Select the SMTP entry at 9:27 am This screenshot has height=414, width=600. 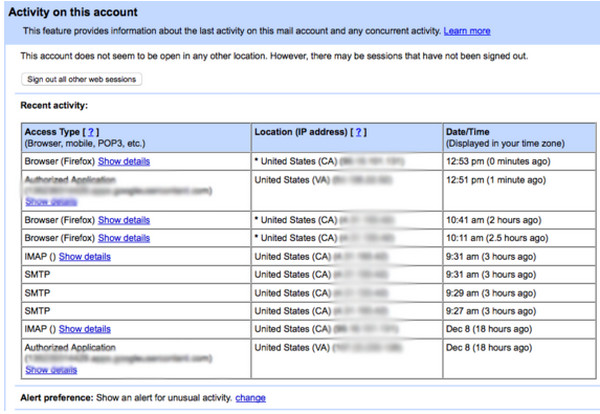[x=37, y=310]
